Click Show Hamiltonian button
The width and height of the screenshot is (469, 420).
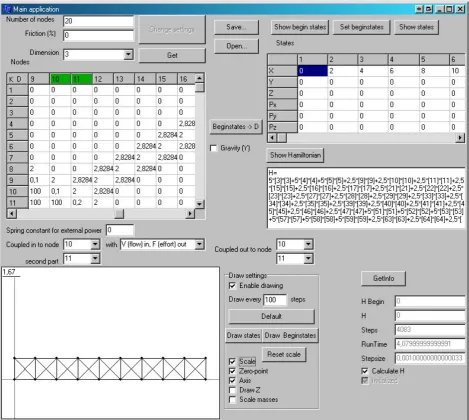(295, 155)
